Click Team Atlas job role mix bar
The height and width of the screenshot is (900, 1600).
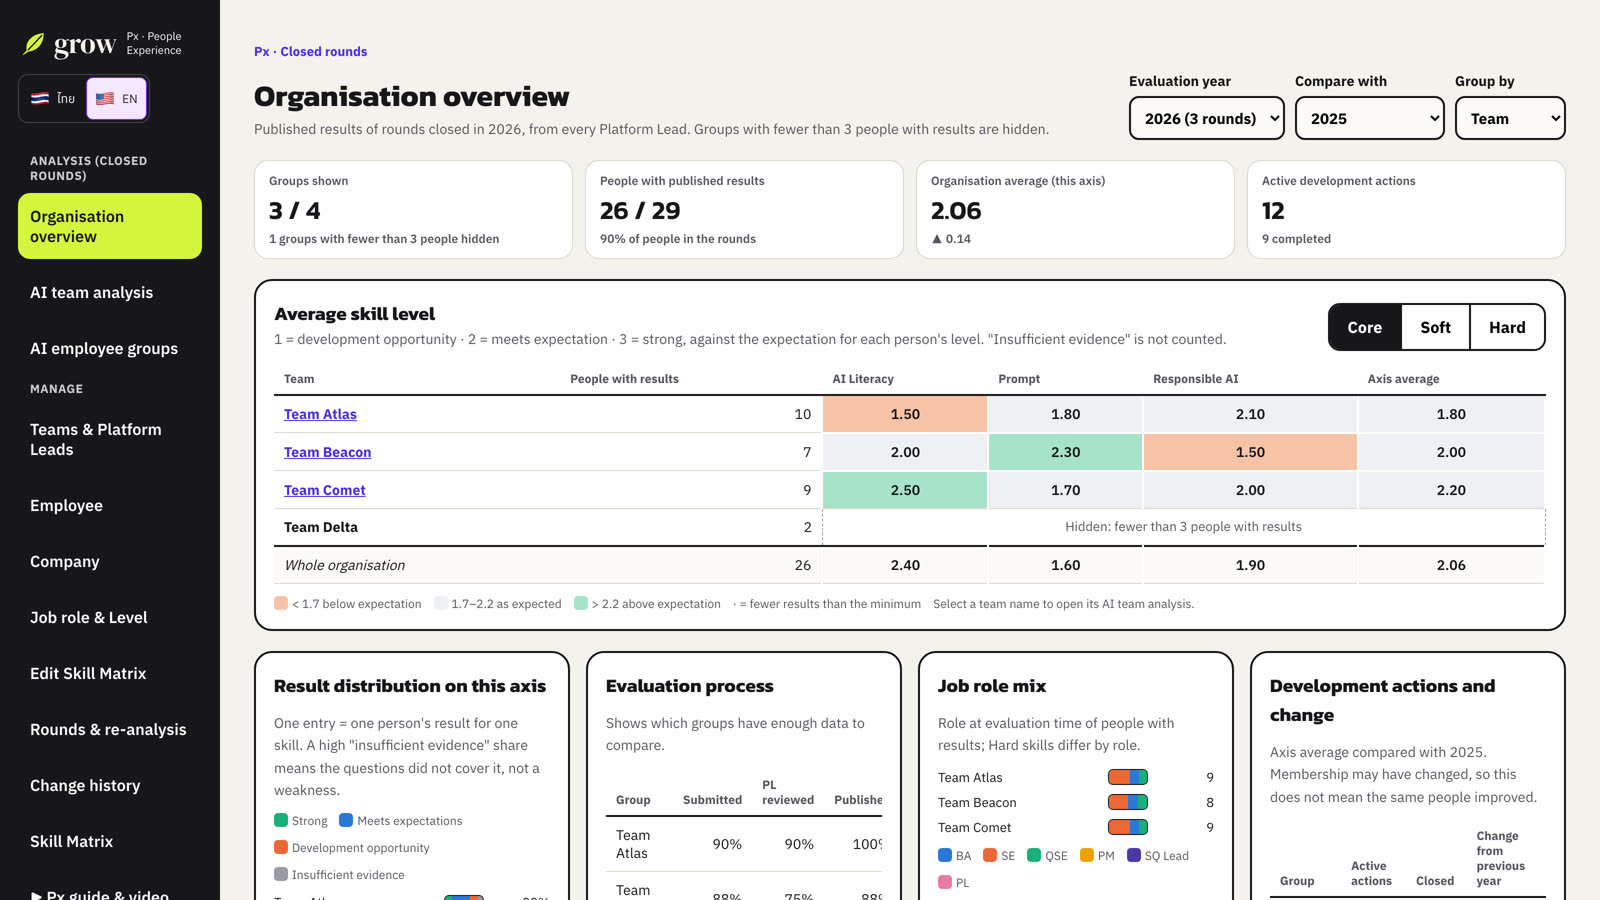[1128, 777]
